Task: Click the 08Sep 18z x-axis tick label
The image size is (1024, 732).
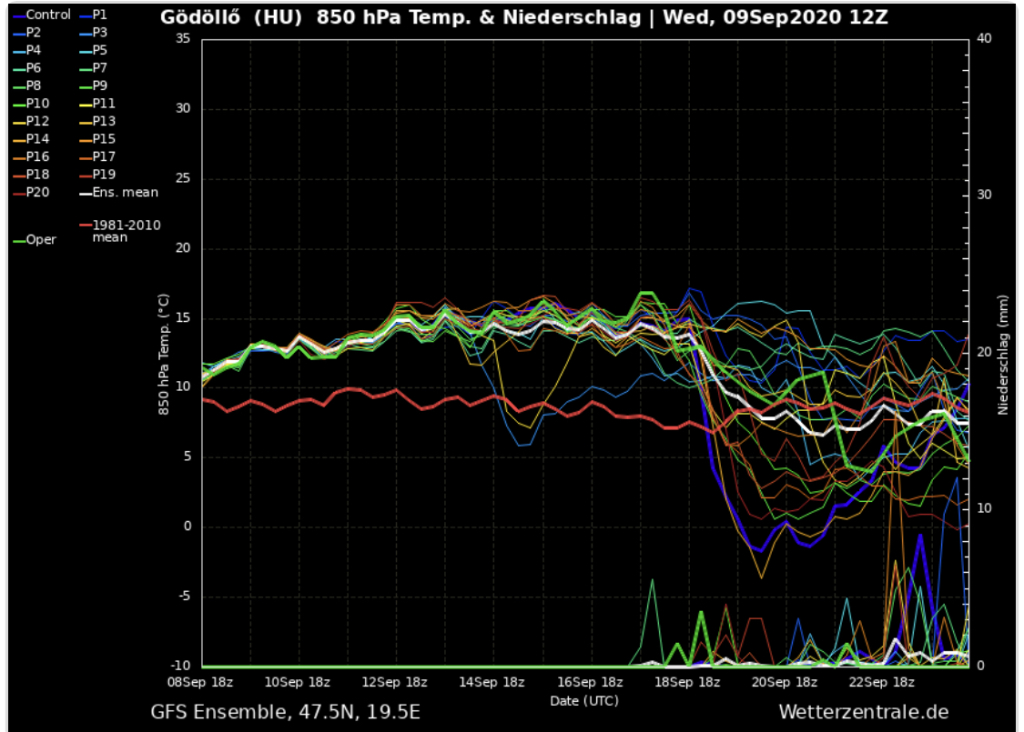Action: (x=202, y=683)
